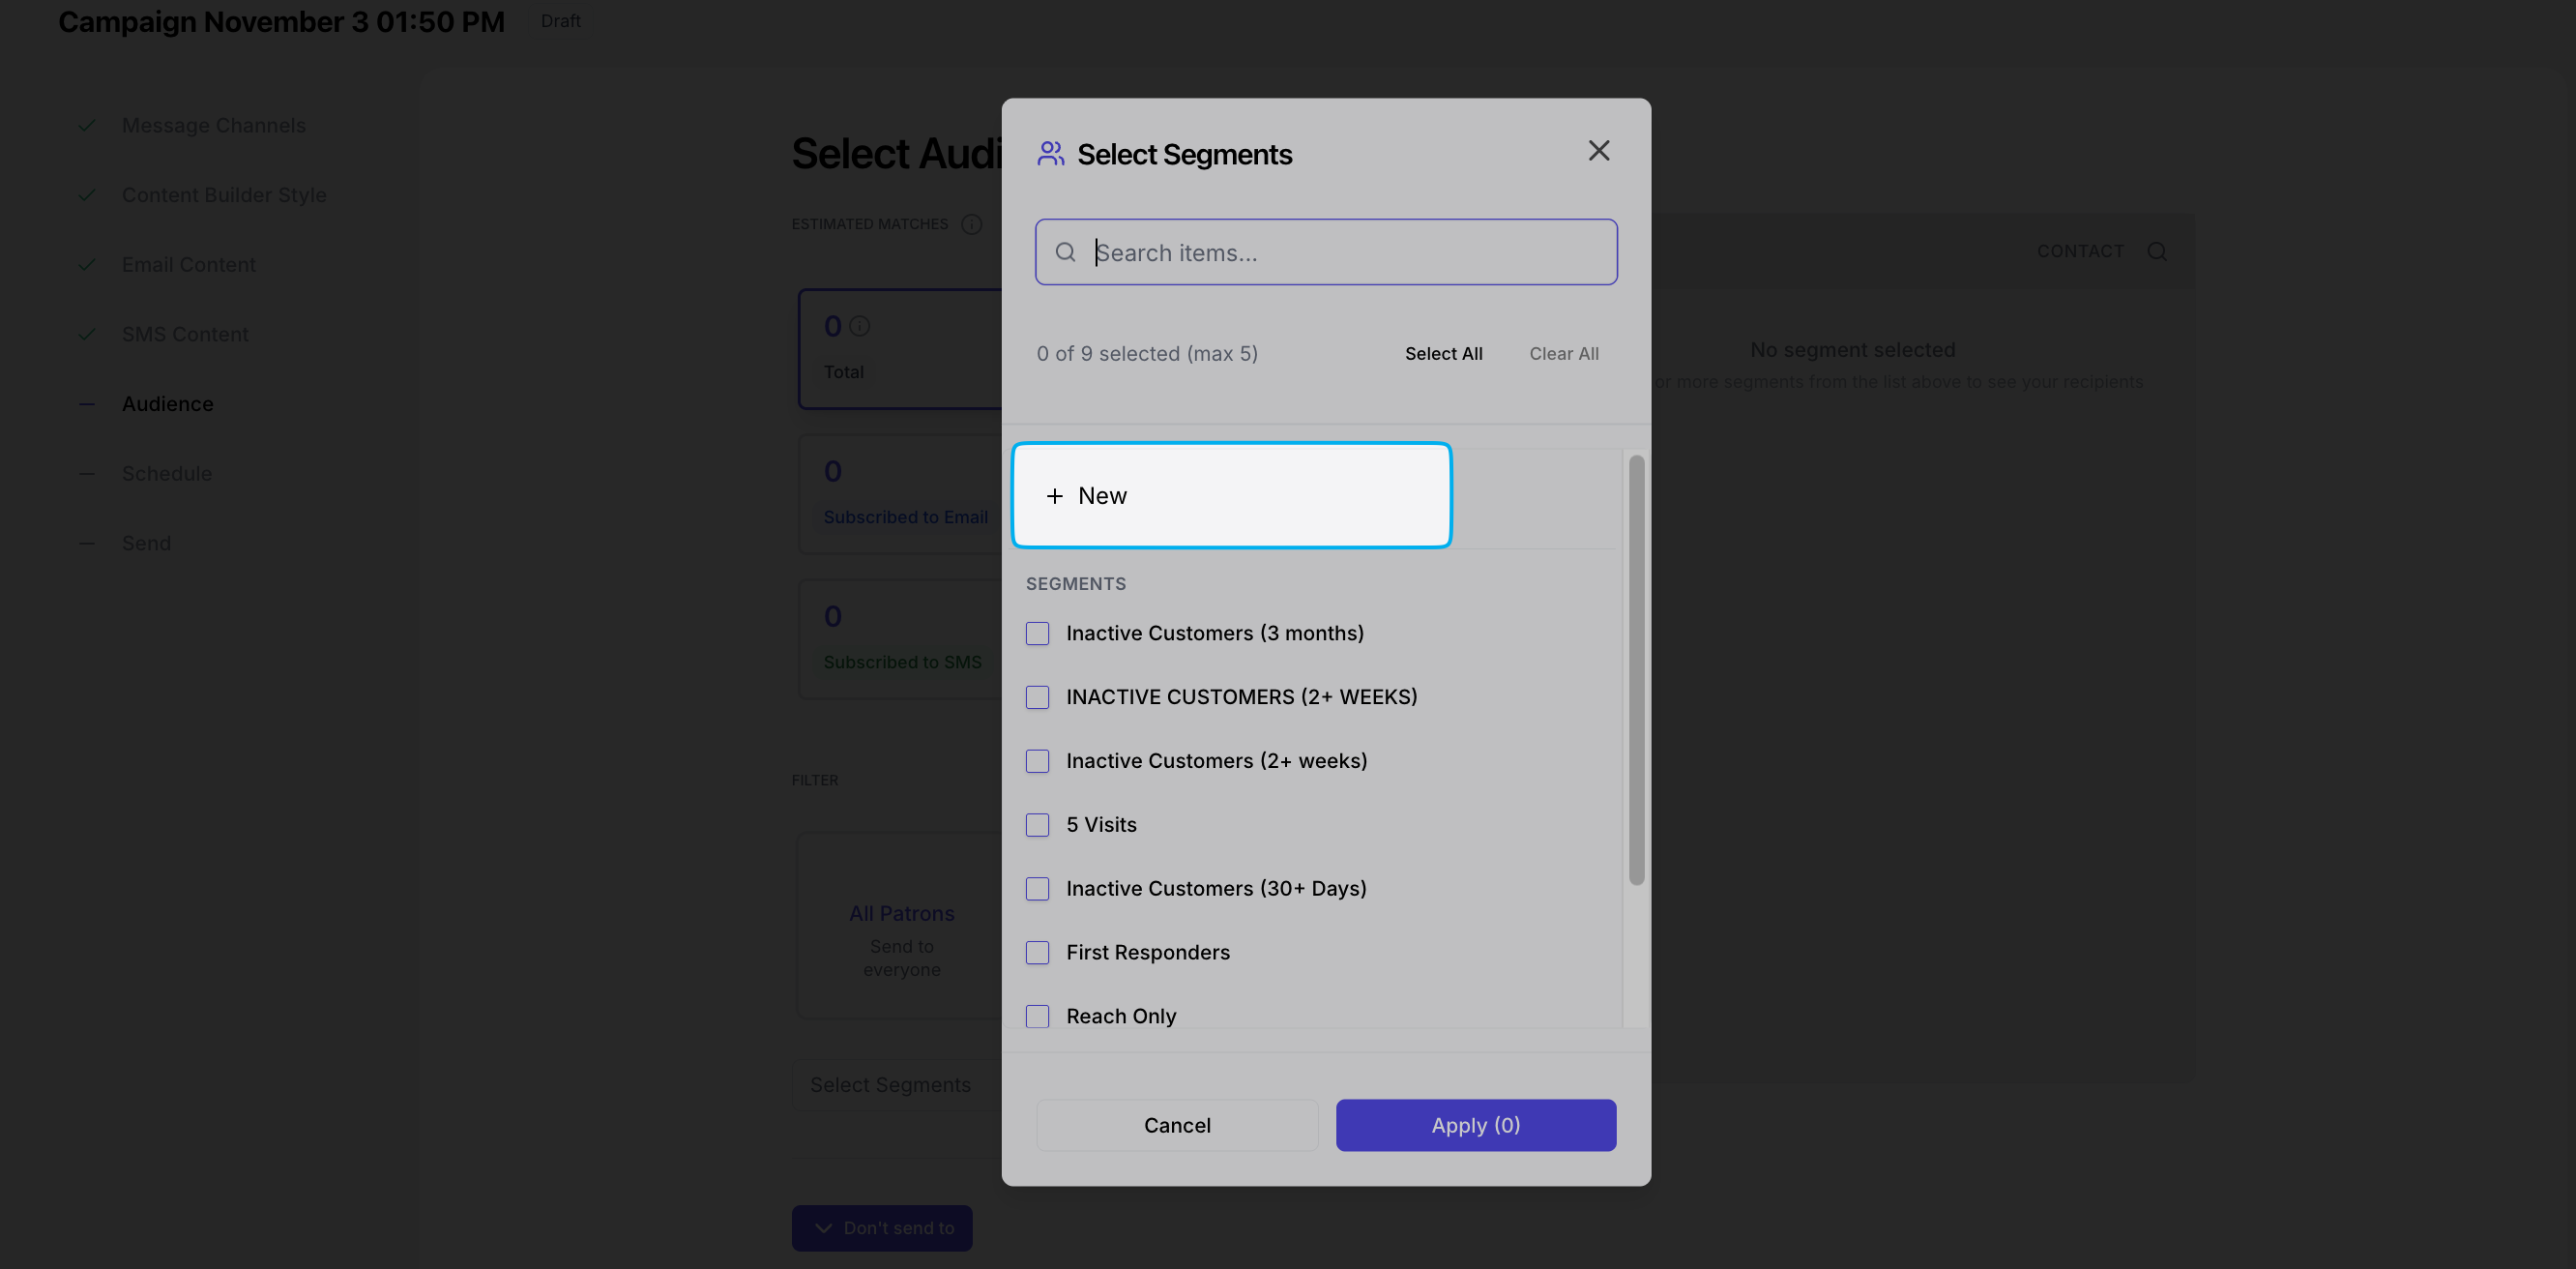
Task: Click the Message Channels checkmark icon
Action: tap(87, 126)
